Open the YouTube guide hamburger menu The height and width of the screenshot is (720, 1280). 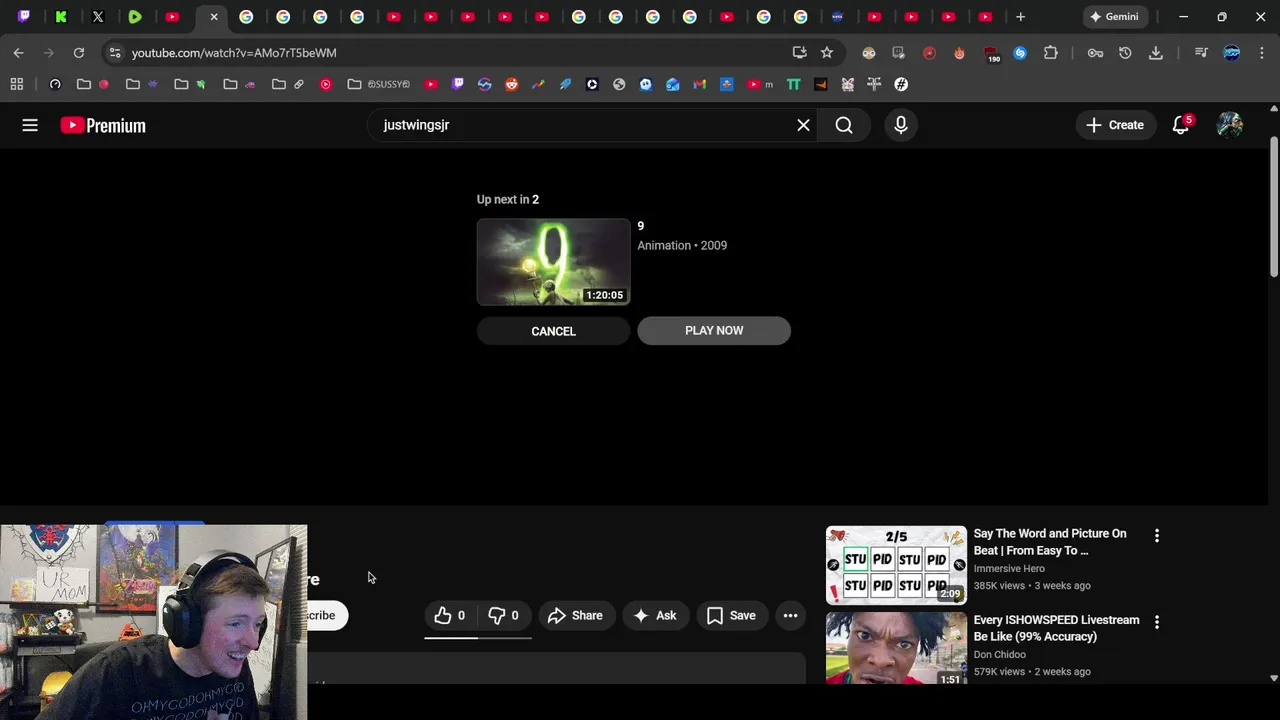pos(30,125)
